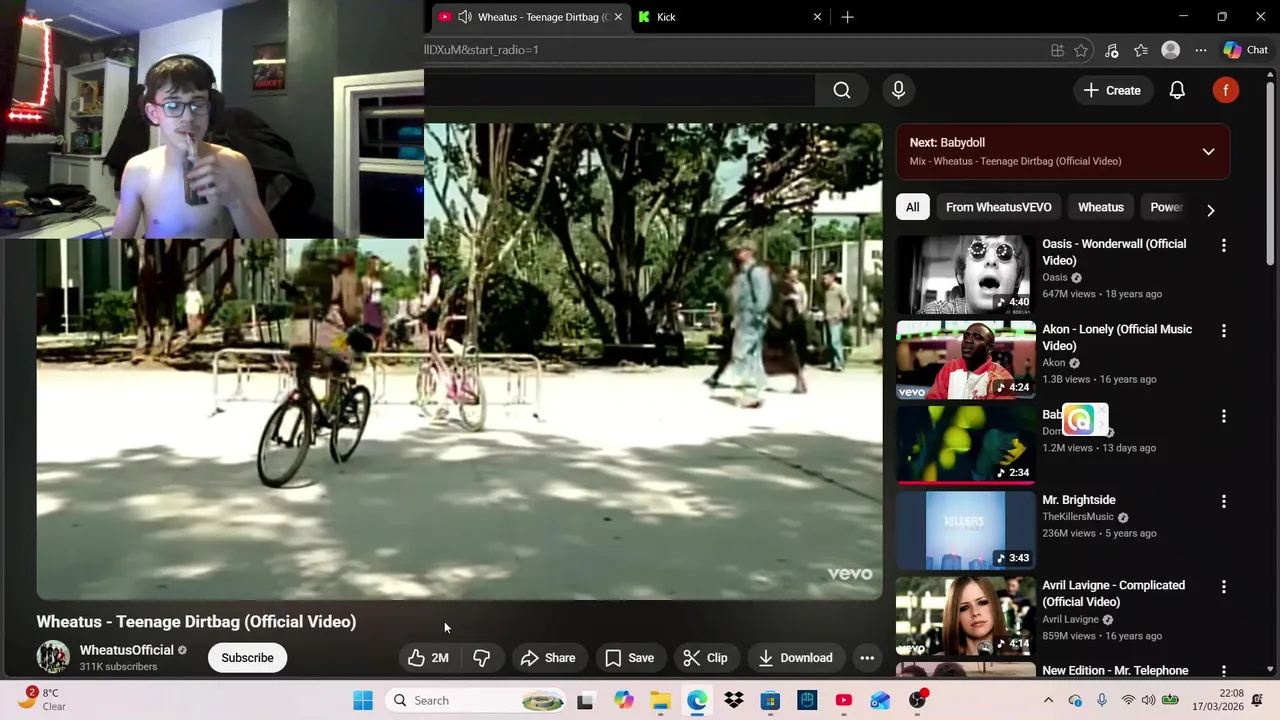Click the Clip button
Image resolution: width=1280 pixels, height=720 pixels.
coord(705,657)
